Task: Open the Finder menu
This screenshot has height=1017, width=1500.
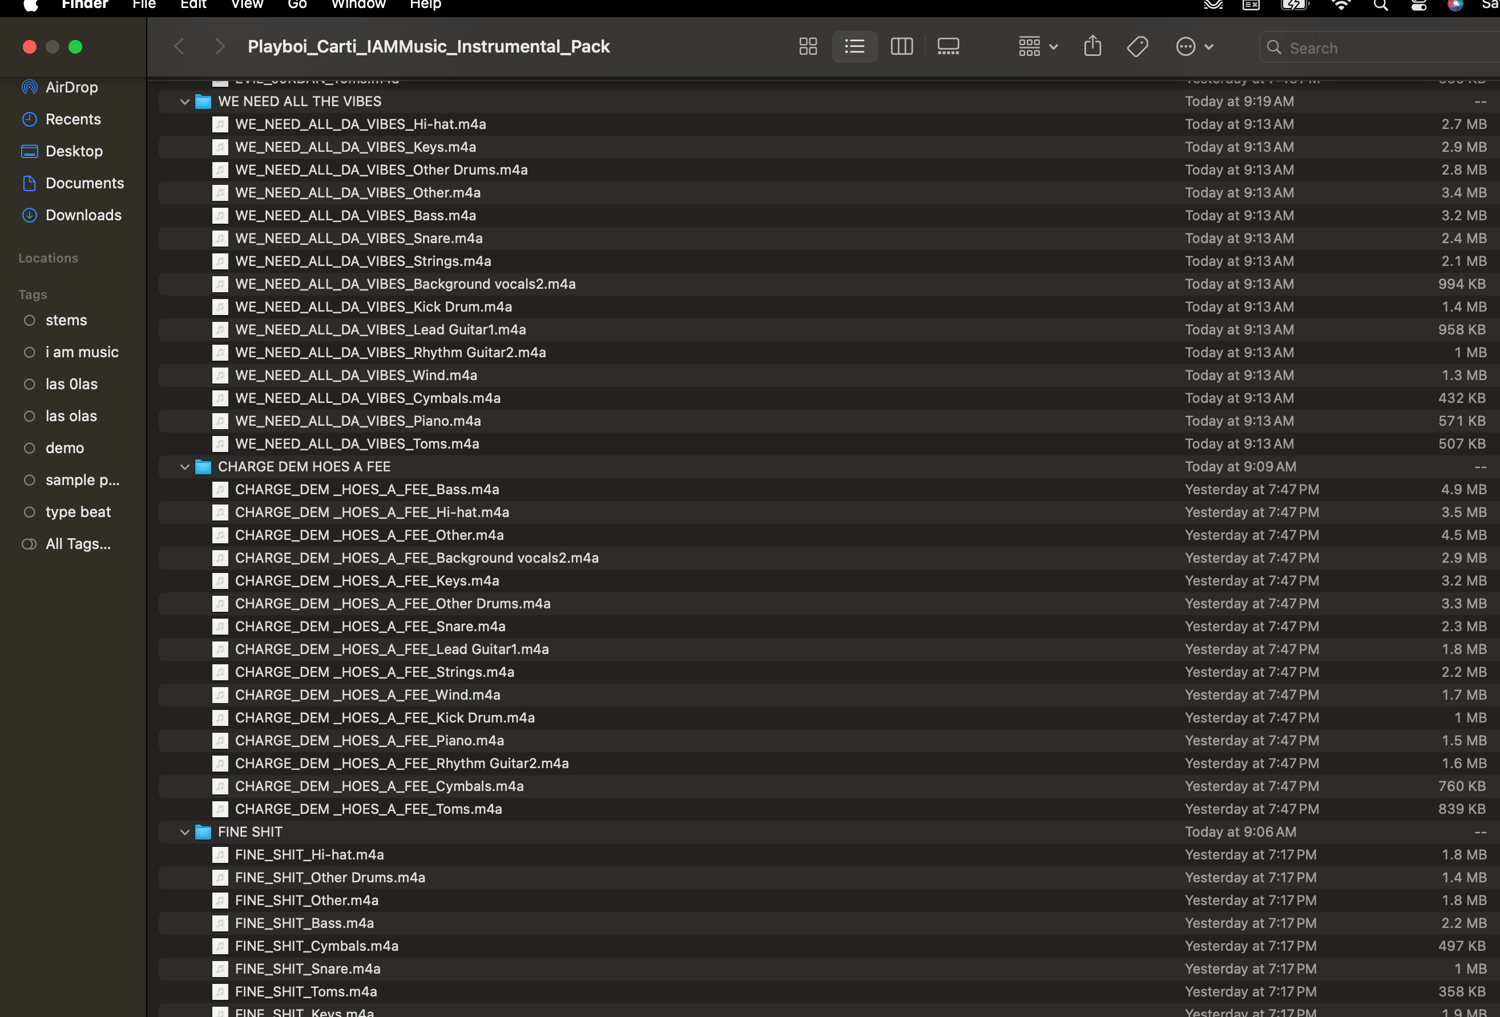Action: 85,5
